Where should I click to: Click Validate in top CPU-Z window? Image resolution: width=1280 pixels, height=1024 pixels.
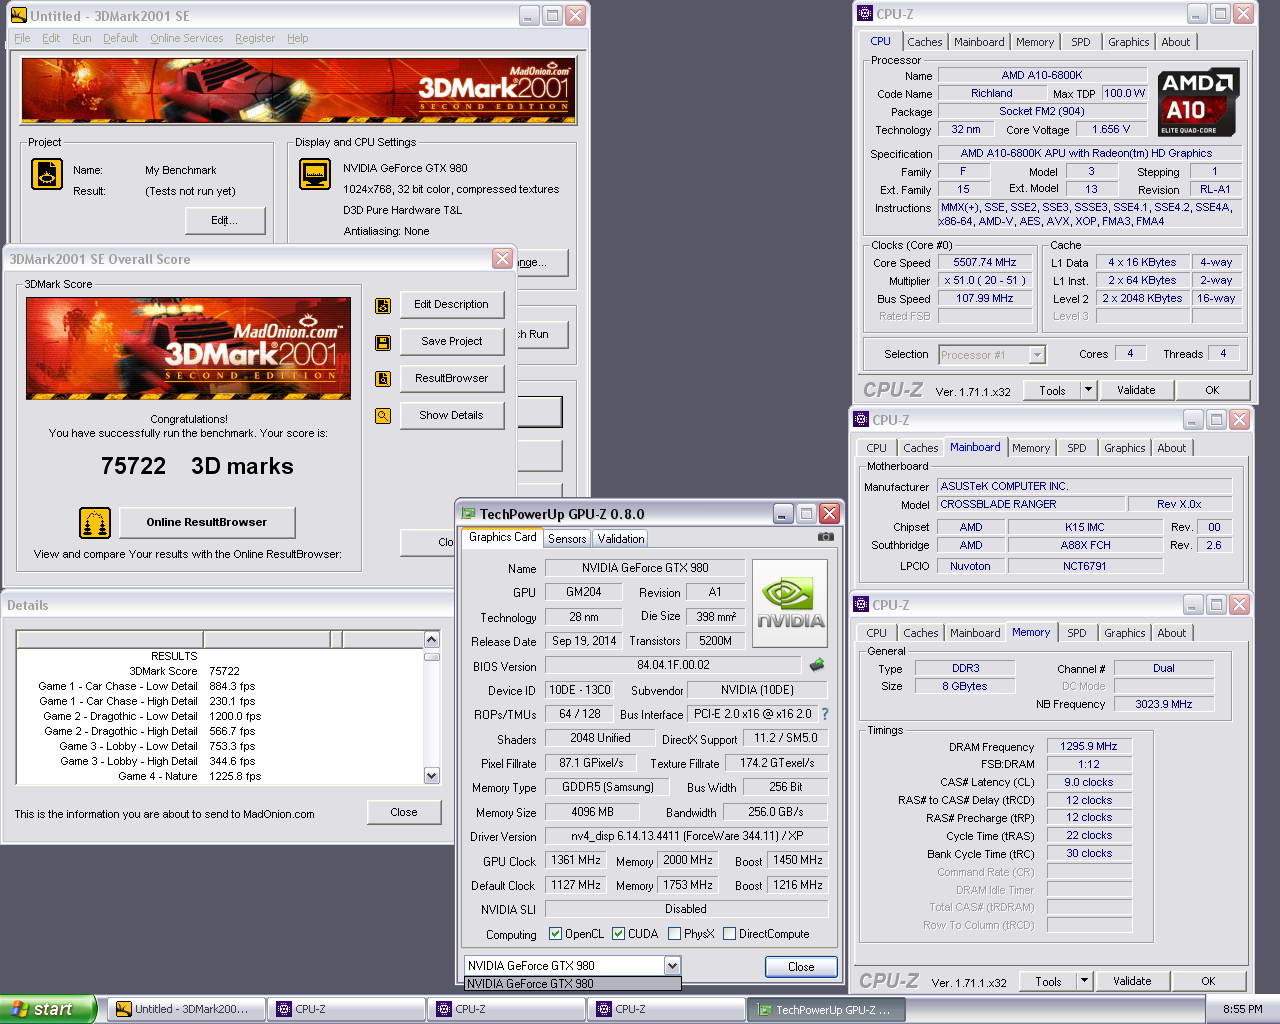1136,390
